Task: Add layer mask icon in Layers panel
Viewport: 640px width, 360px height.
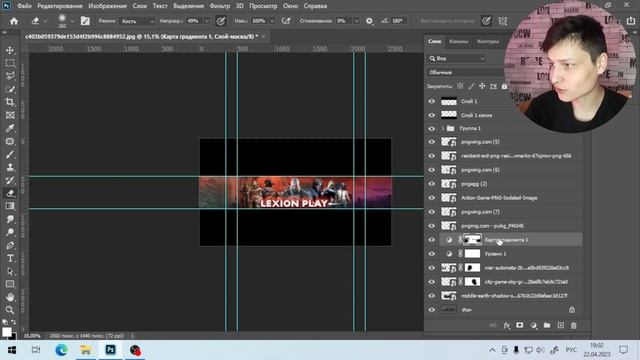Action: tap(520, 325)
